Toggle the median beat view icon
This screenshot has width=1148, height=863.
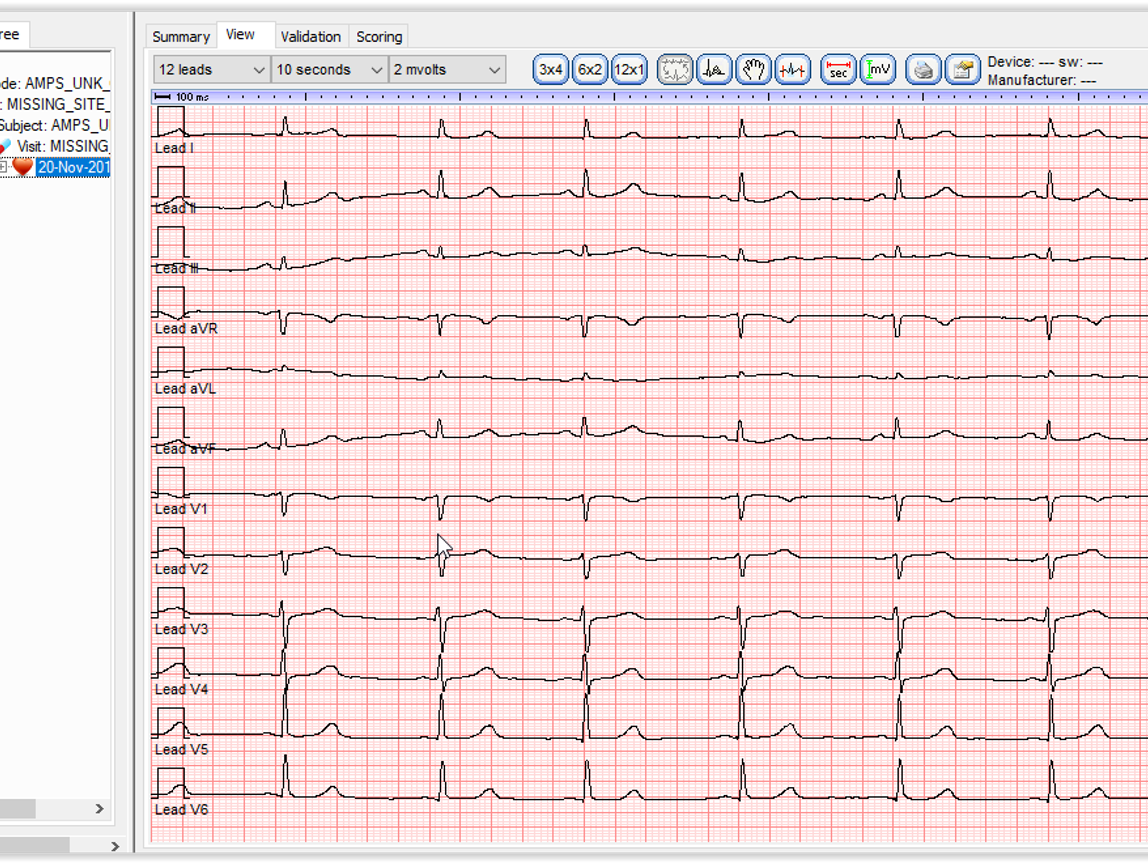[x=714, y=70]
